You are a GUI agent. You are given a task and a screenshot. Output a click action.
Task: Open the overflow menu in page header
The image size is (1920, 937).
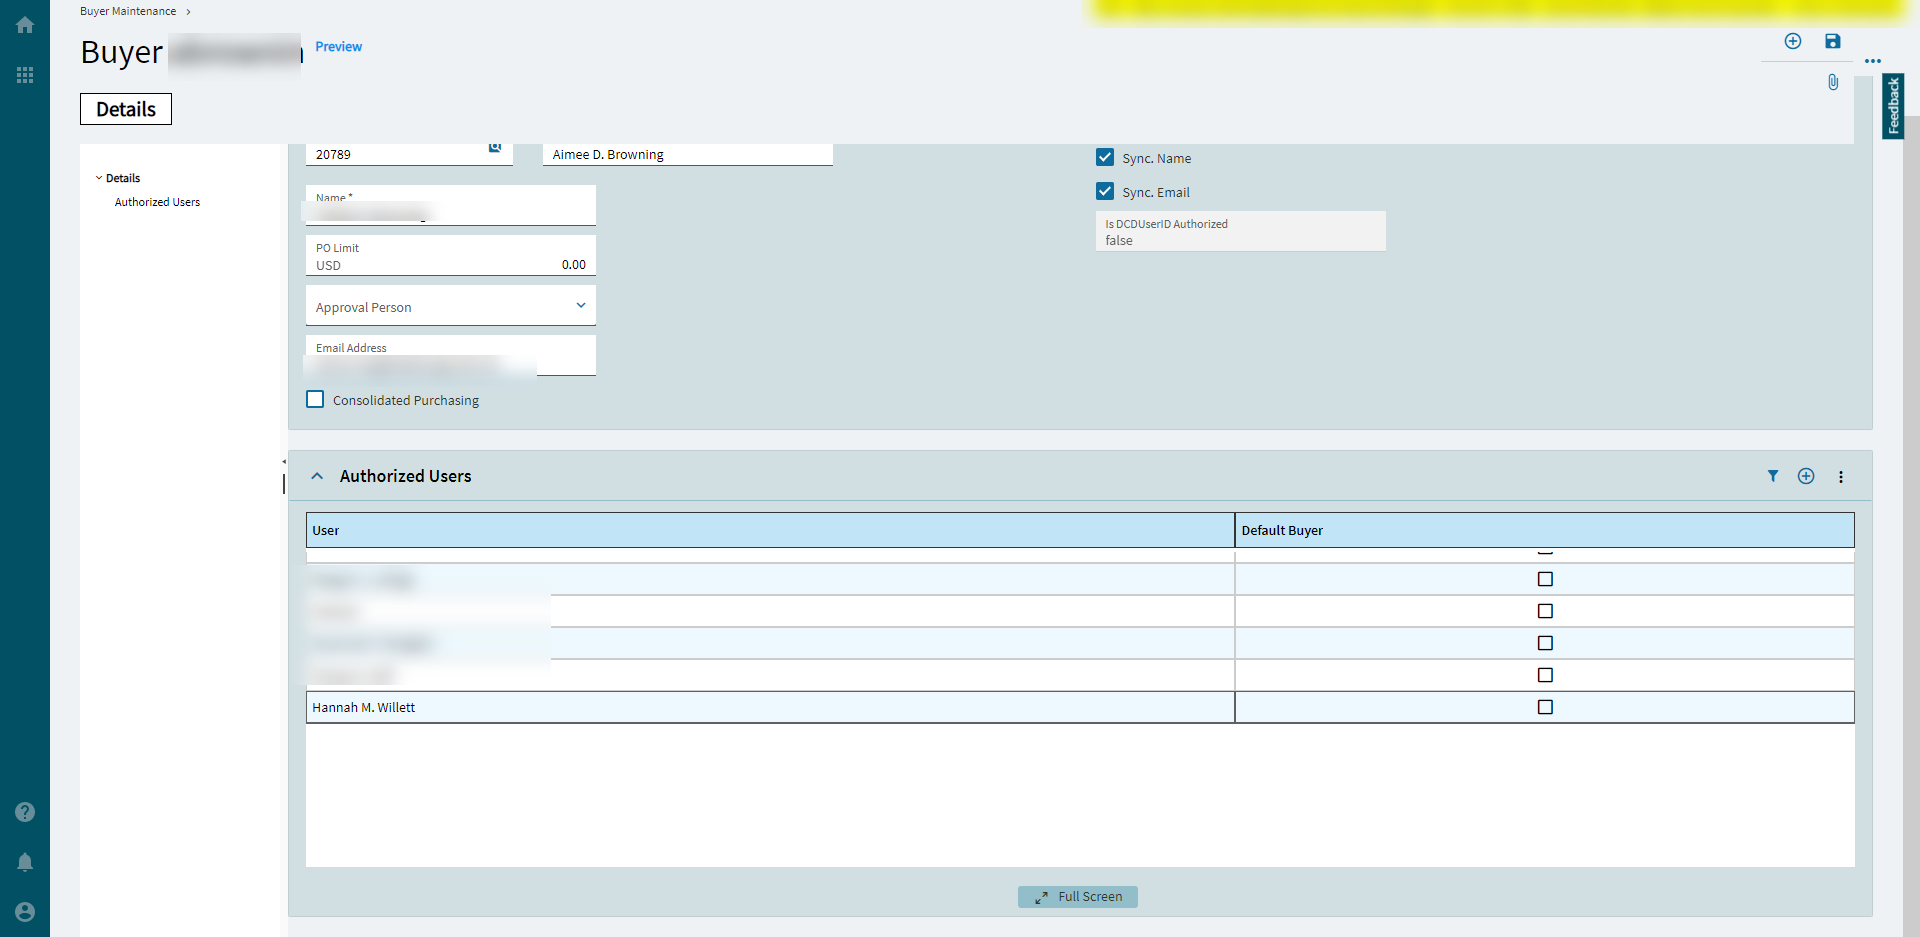tap(1873, 61)
